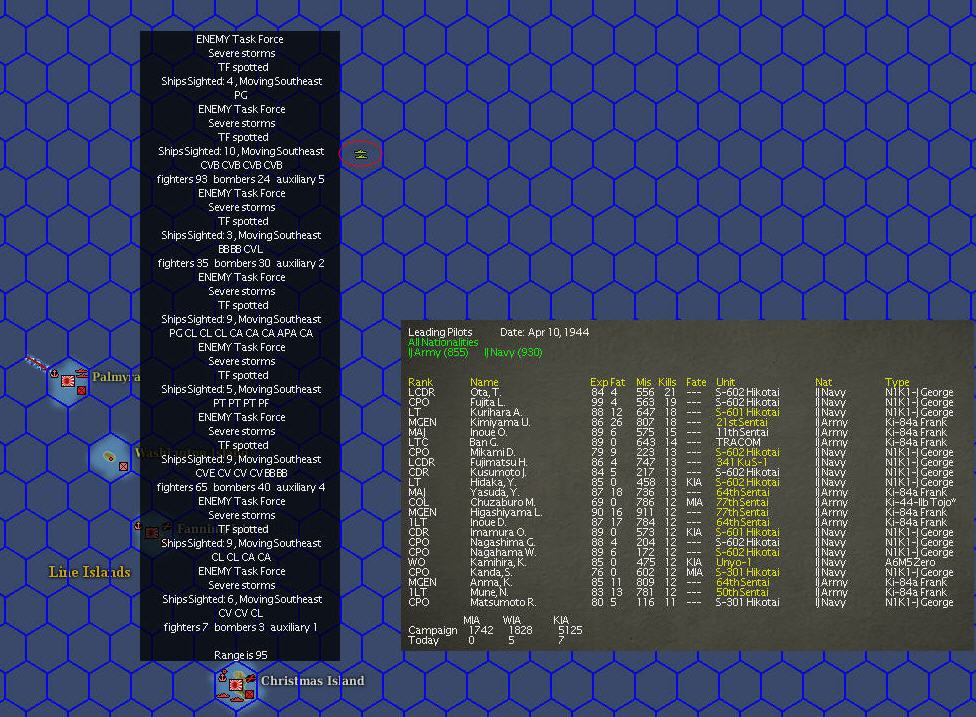Click the red ship task force icon at Palmyra
Image resolution: width=976 pixels, height=717 pixels.
tap(82, 374)
